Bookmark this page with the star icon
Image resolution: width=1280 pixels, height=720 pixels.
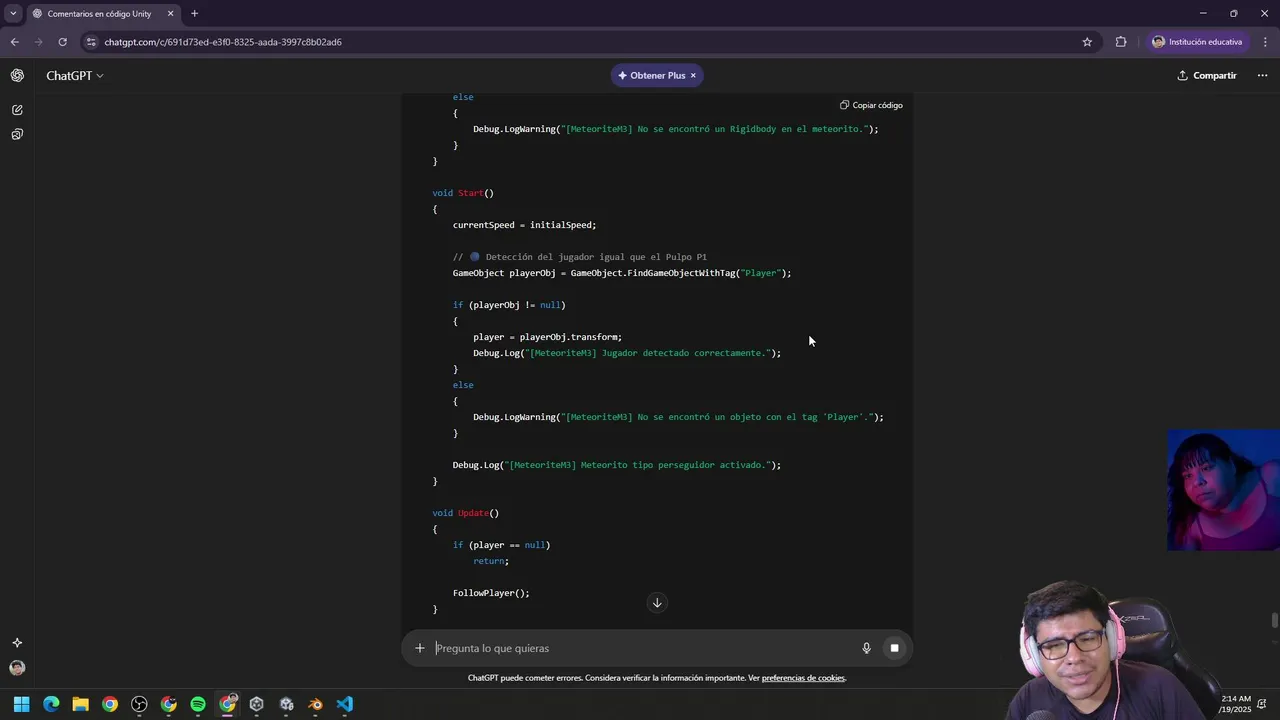(x=1087, y=42)
